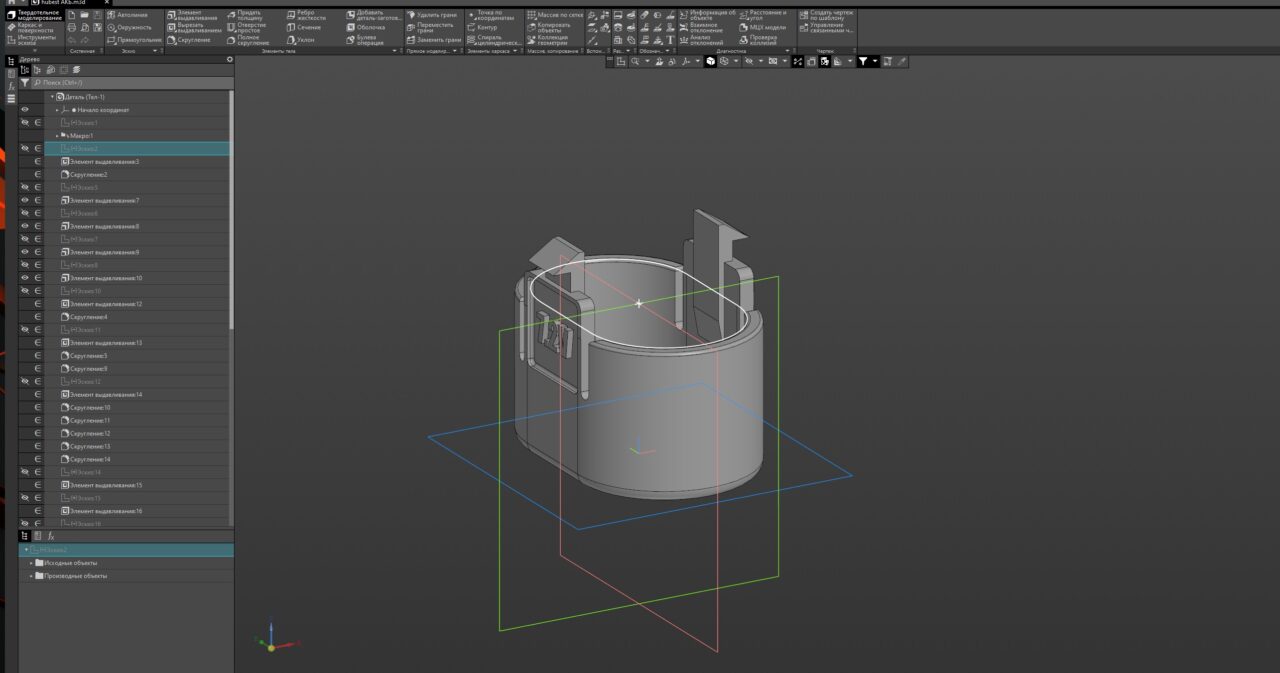Switch to Твердотельное моделирование toolset
Screen dimensions: 1280x673
(x=34, y=15)
